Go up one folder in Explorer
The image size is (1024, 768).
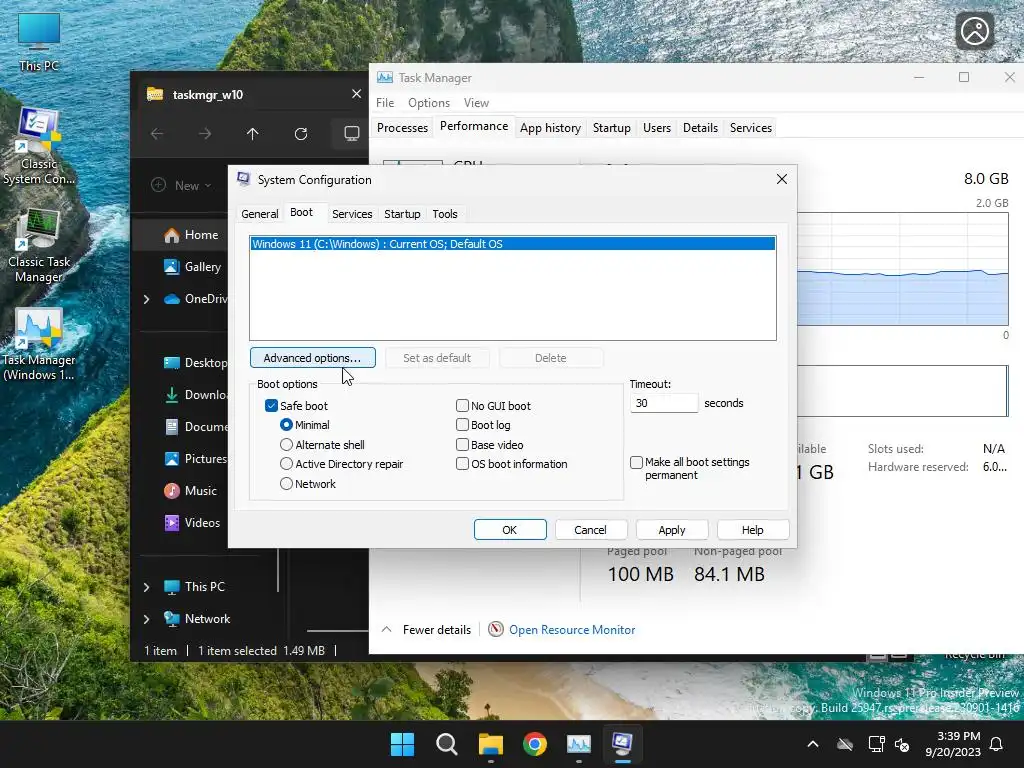253,134
